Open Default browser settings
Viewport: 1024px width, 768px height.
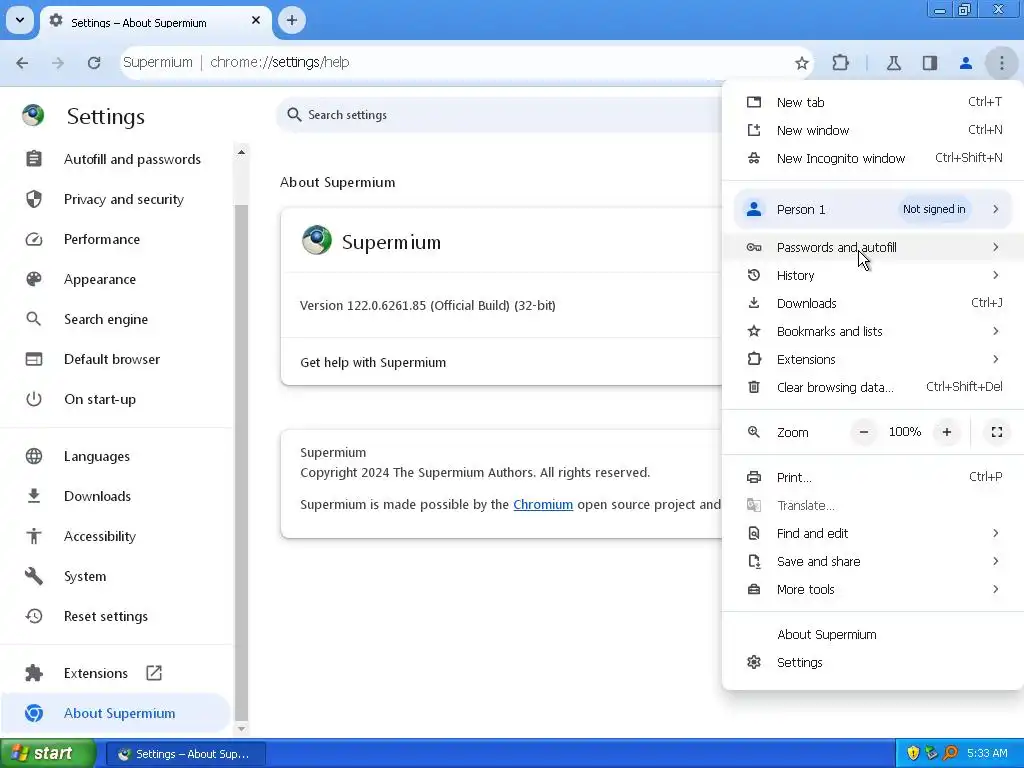(x=115, y=359)
